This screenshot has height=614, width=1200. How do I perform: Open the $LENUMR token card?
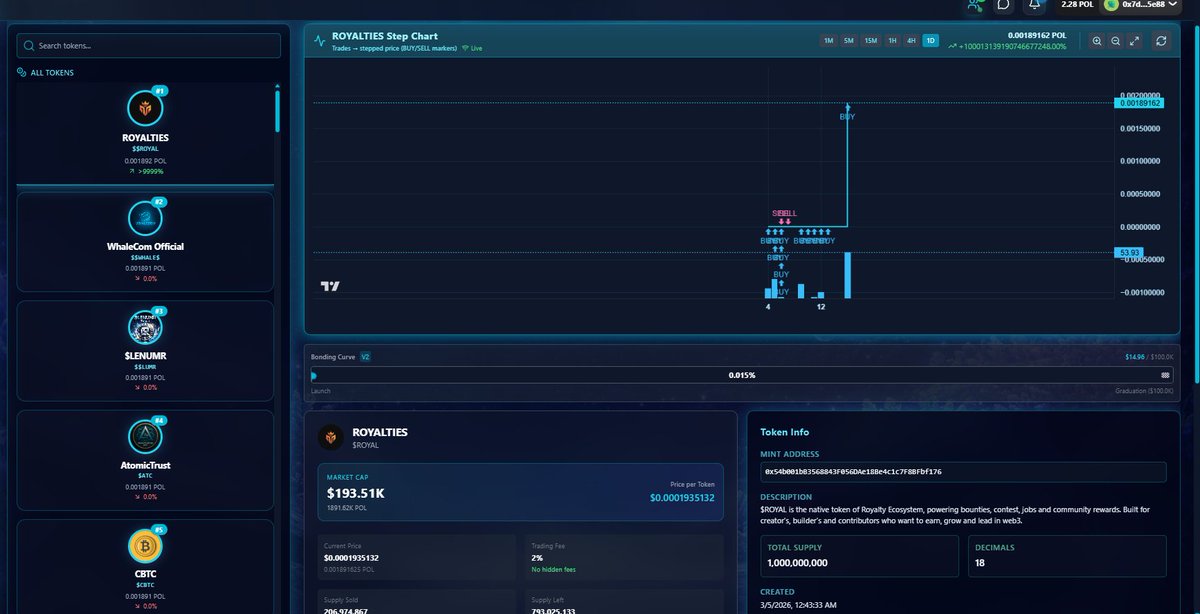(x=145, y=351)
